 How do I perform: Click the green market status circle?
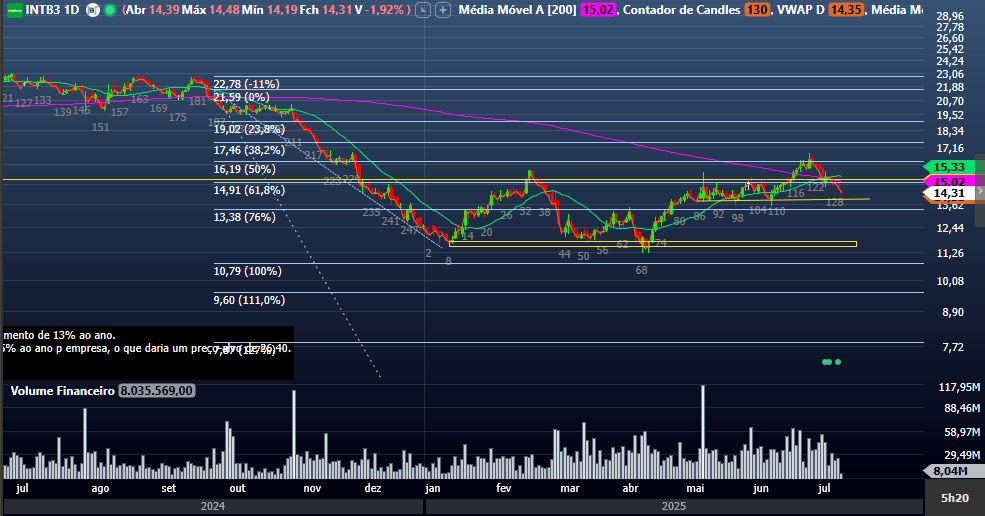coord(109,8)
